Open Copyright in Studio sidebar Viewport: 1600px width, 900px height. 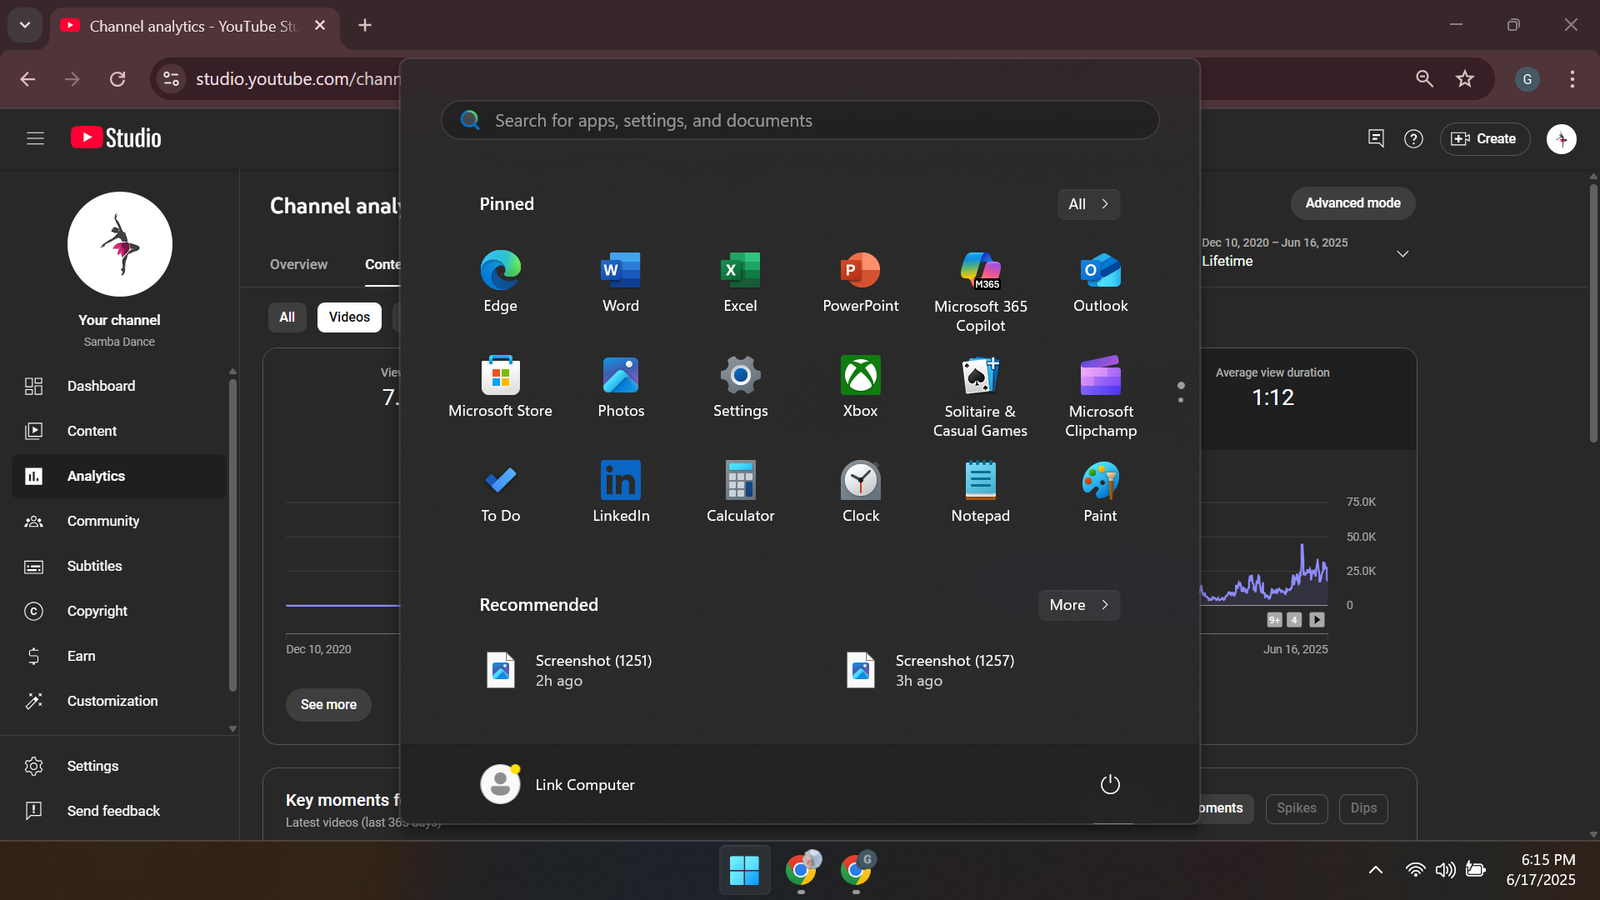coord(119,611)
